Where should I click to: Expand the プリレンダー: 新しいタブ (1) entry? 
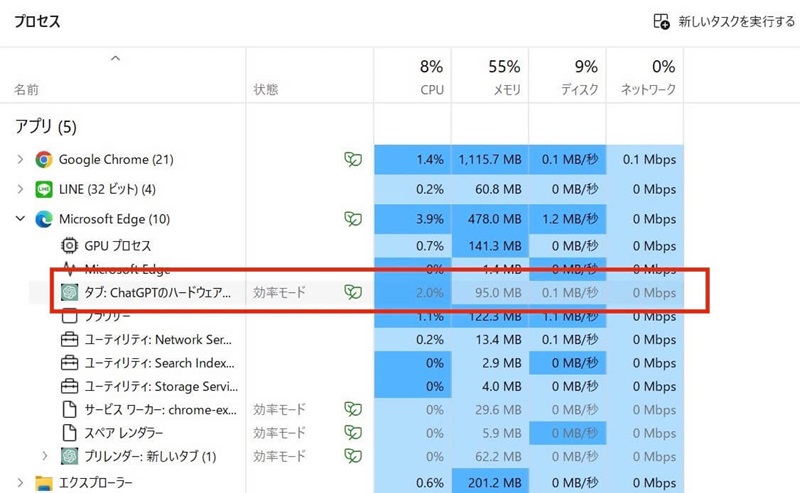click(x=45, y=456)
